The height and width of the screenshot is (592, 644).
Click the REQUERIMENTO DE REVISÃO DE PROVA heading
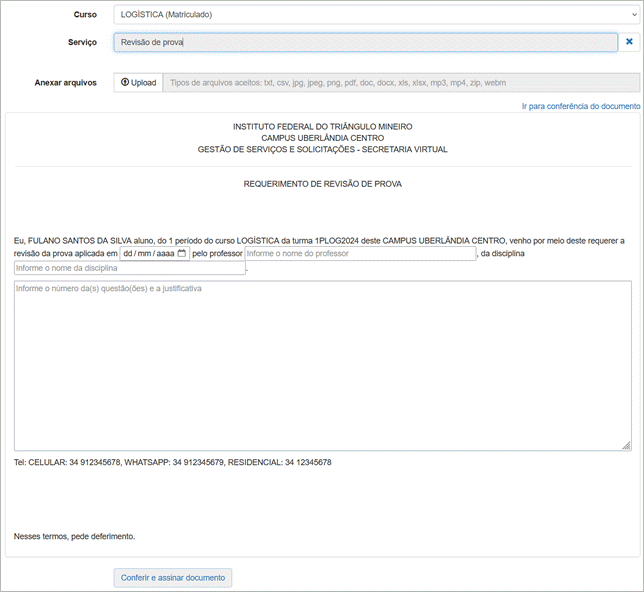pyautogui.click(x=322, y=184)
